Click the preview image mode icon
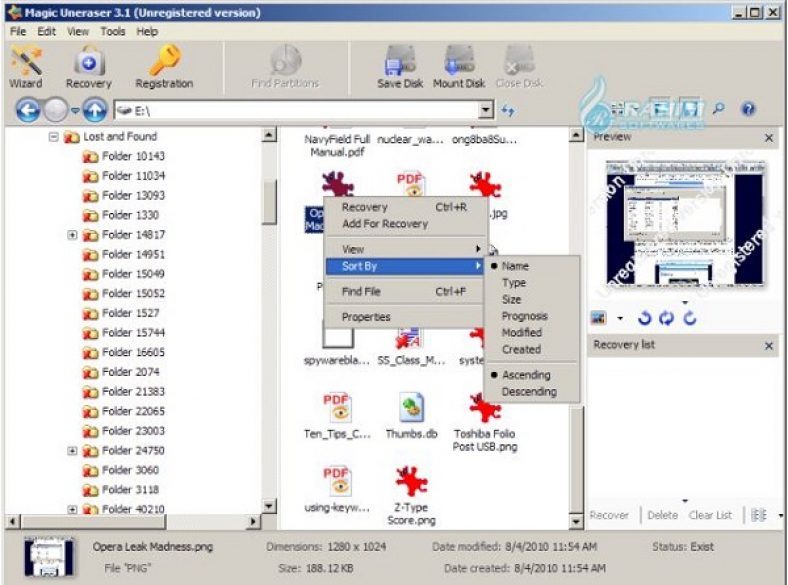 pyautogui.click(x=599, y=318)
